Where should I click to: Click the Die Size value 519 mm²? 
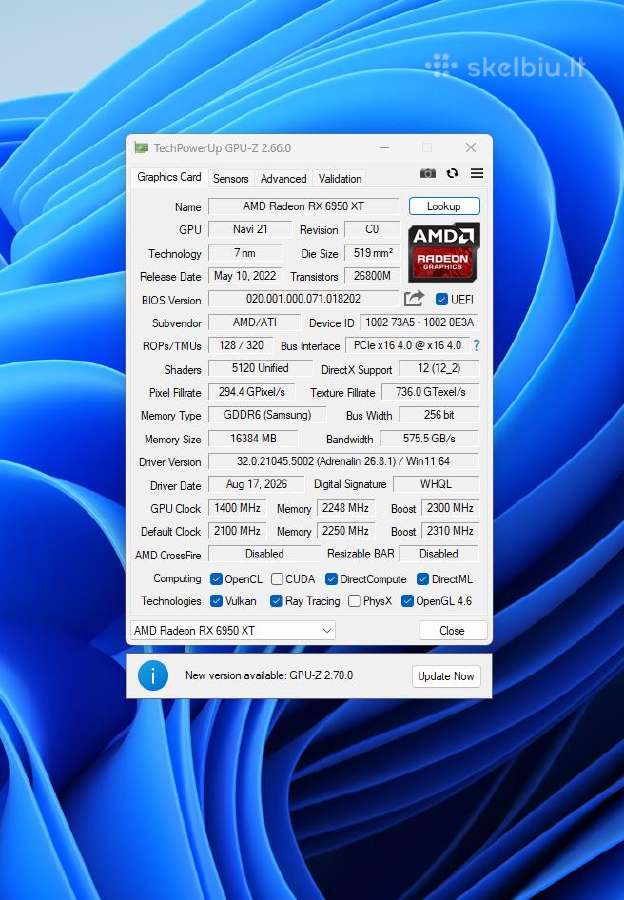[372, 253]
